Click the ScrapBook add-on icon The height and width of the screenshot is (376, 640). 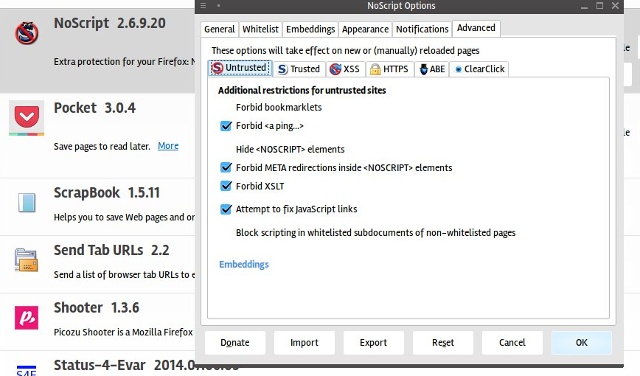click(x=27, y=202)
